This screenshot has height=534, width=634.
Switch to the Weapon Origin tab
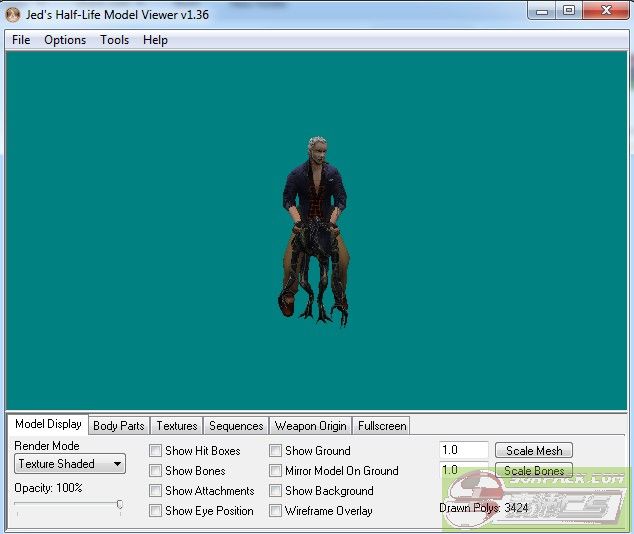(311, 426)
